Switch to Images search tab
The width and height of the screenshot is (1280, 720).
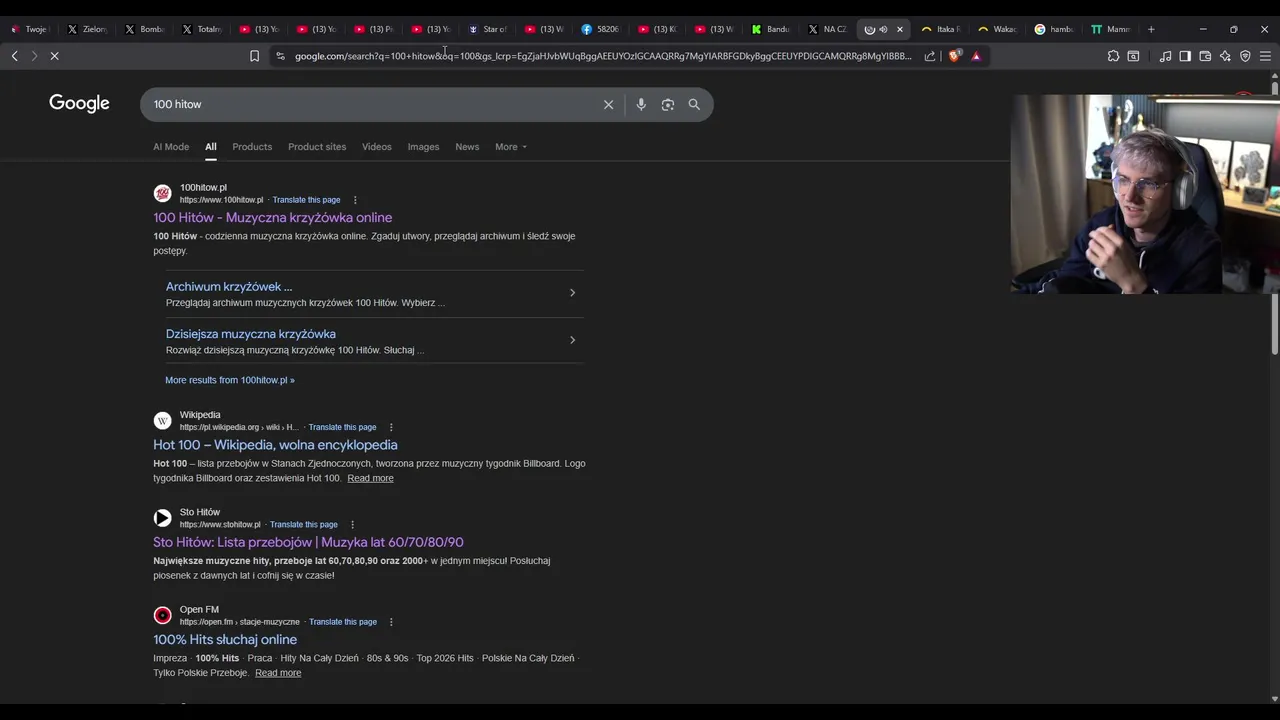[x=423, y=147]
